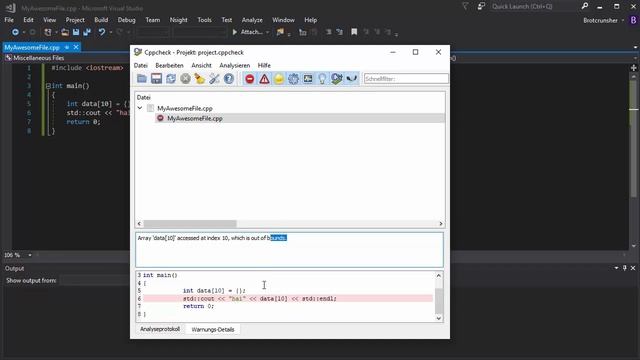Click the Save icon in Visual Studio's toolbar
The width and height of the screenshot is (640, 360).
point(76,32)
